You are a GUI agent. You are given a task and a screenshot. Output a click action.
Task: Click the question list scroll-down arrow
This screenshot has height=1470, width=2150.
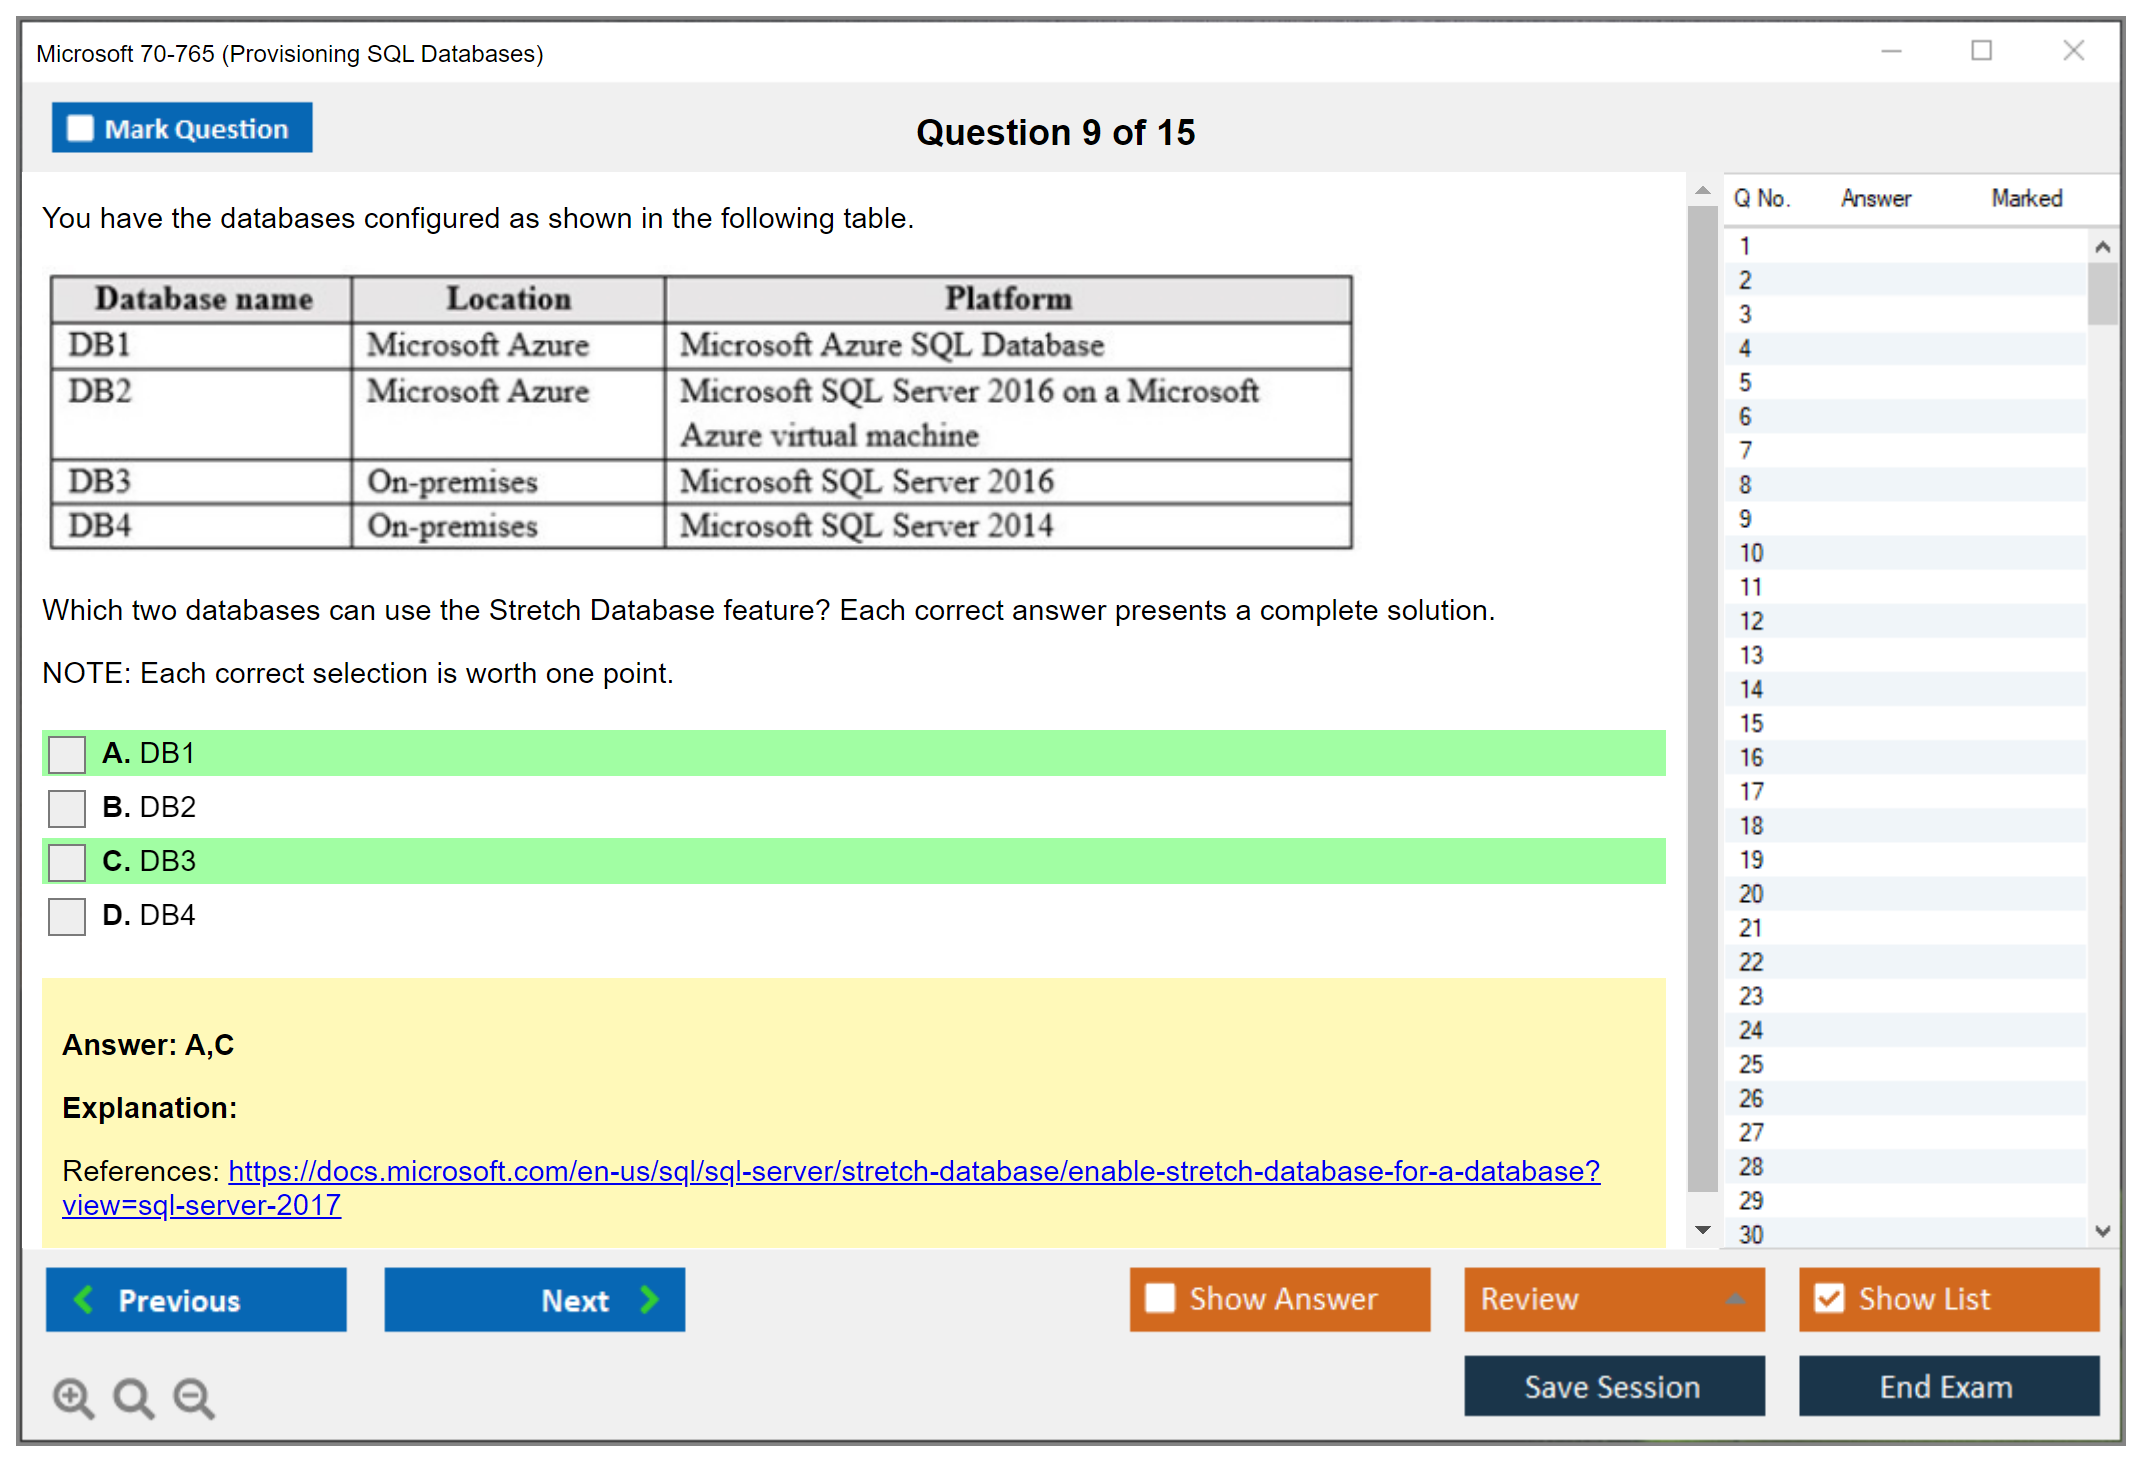pyautogui.click(x=2102, y=1231)
